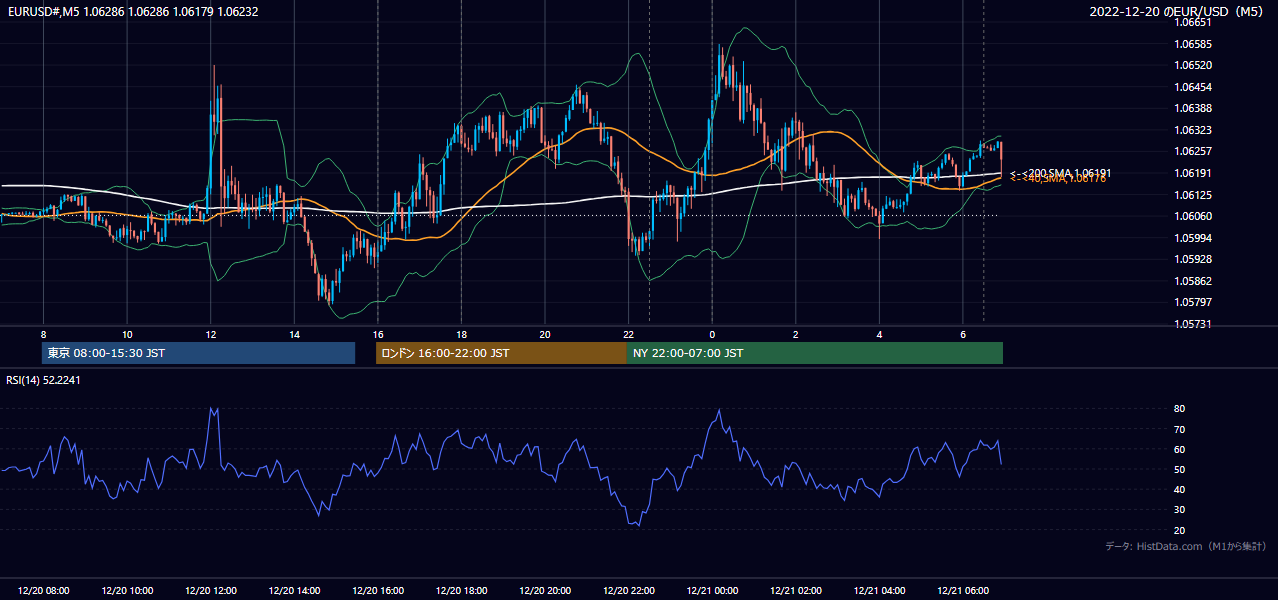Click RSI scale value 70
This screenshot has width=1278, height=600.
(1179, 429)
